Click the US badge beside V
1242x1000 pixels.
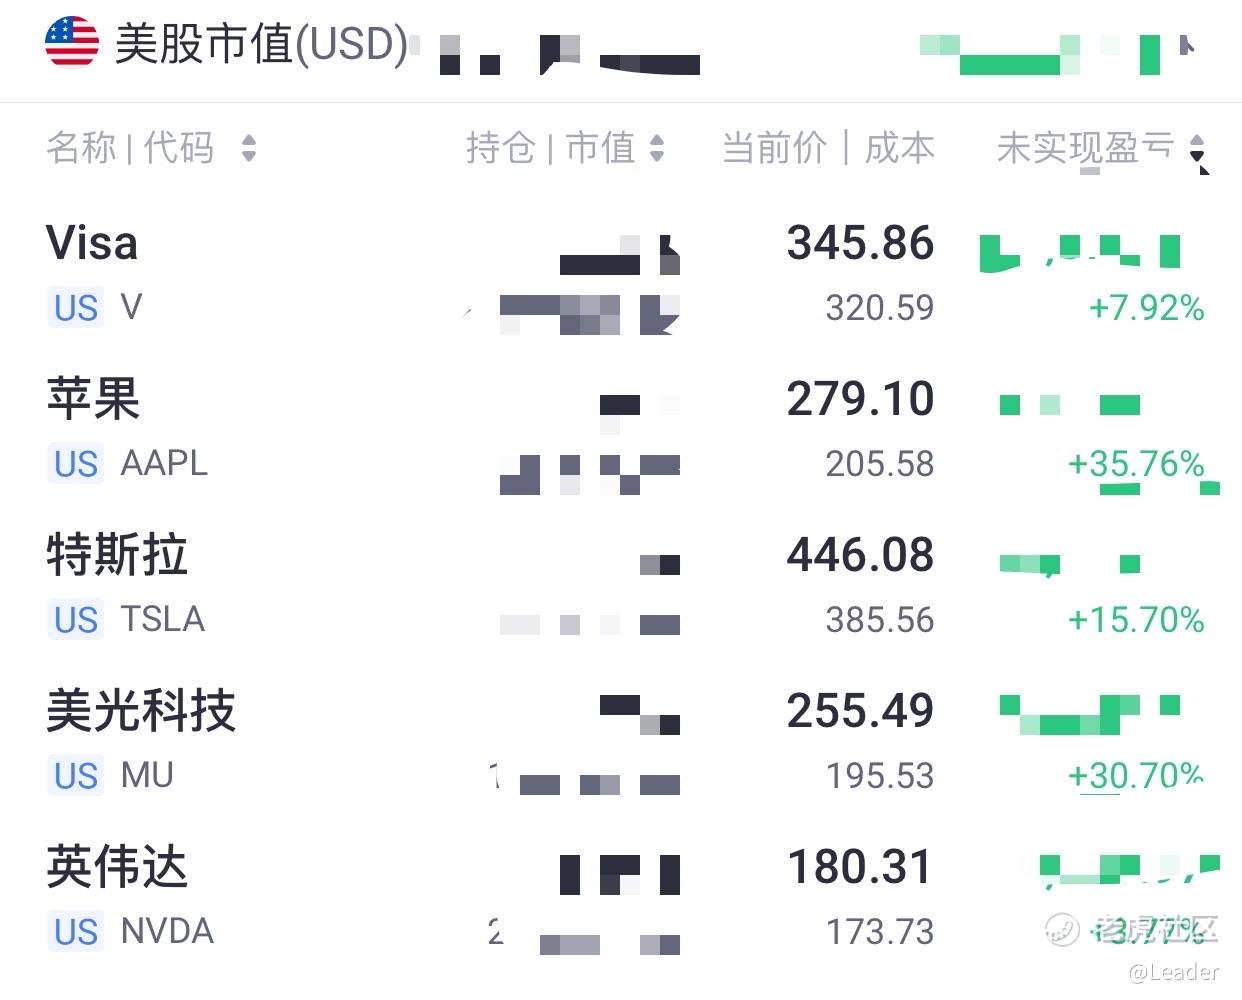point(76,307)
